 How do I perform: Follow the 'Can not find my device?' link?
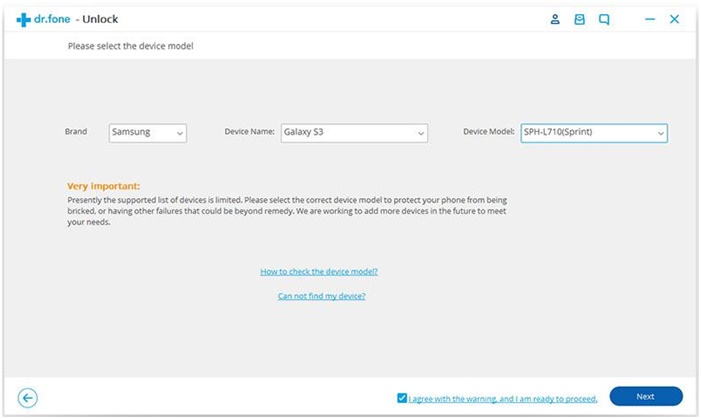tap(321, 296)
